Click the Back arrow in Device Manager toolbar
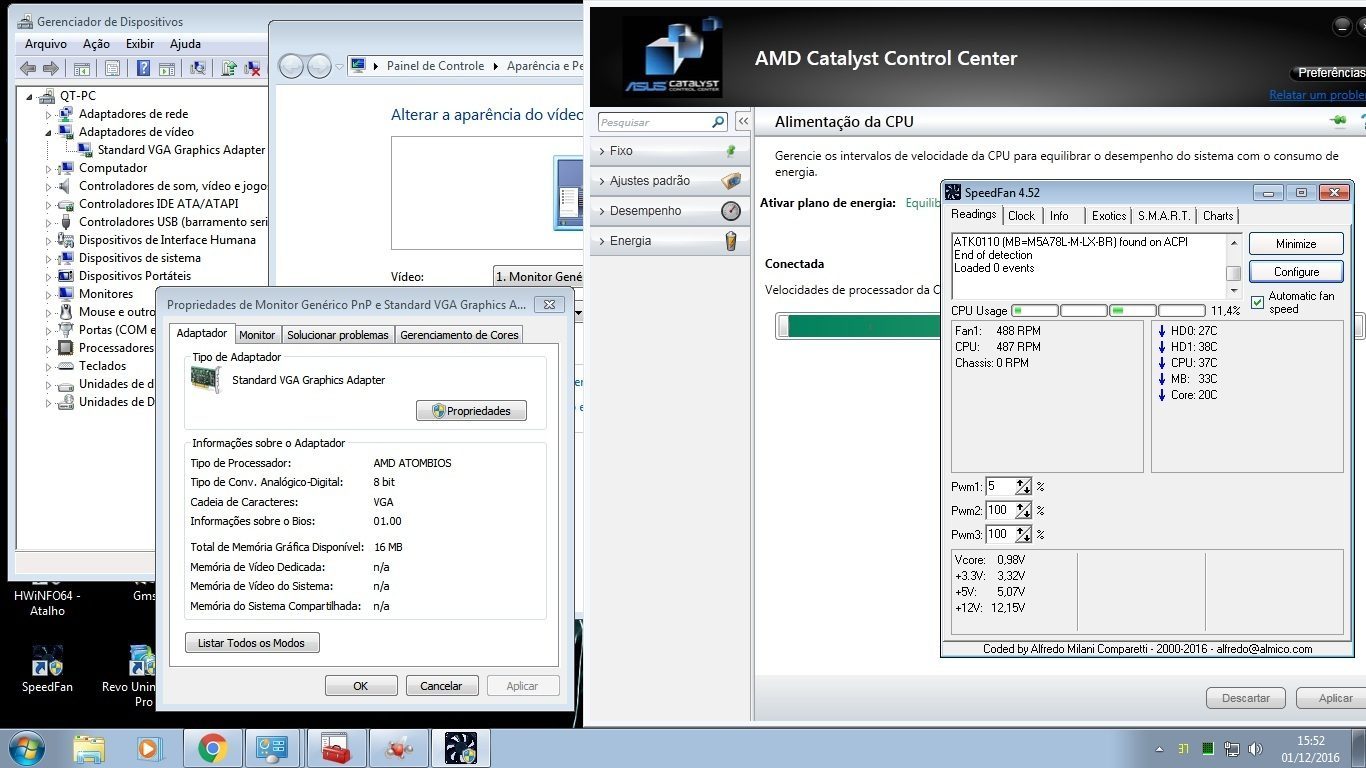The height and width of the screenshot is (768, 1366). [x=28, y=68]
